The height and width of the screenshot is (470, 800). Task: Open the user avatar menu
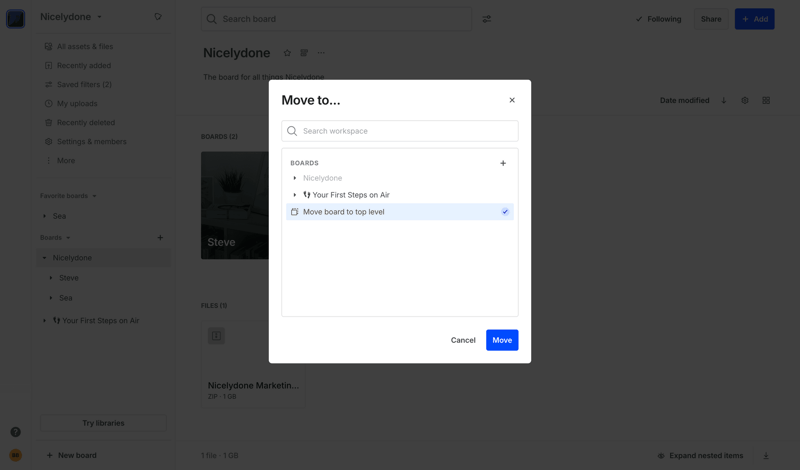point(16,455)
